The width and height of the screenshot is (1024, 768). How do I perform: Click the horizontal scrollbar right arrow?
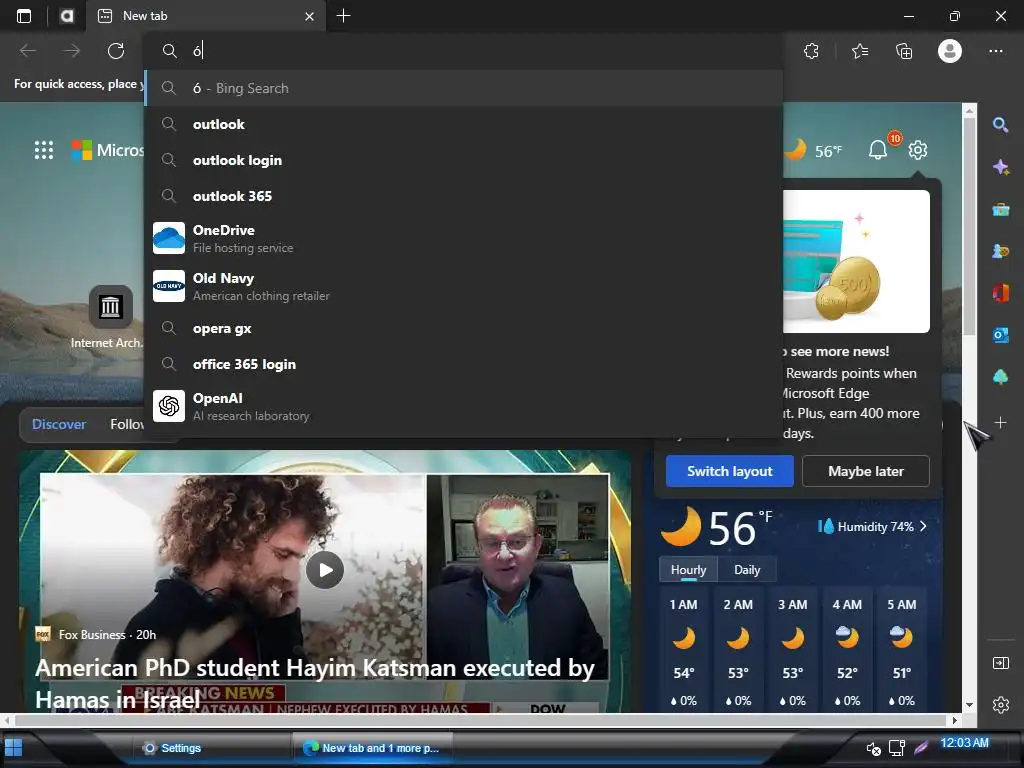955,721
